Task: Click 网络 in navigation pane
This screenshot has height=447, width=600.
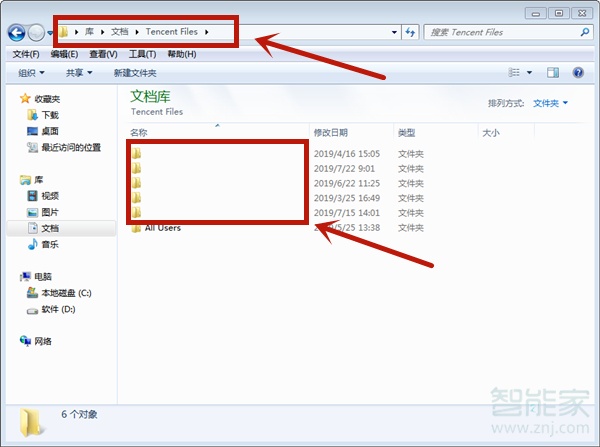Action: [43, 341]
